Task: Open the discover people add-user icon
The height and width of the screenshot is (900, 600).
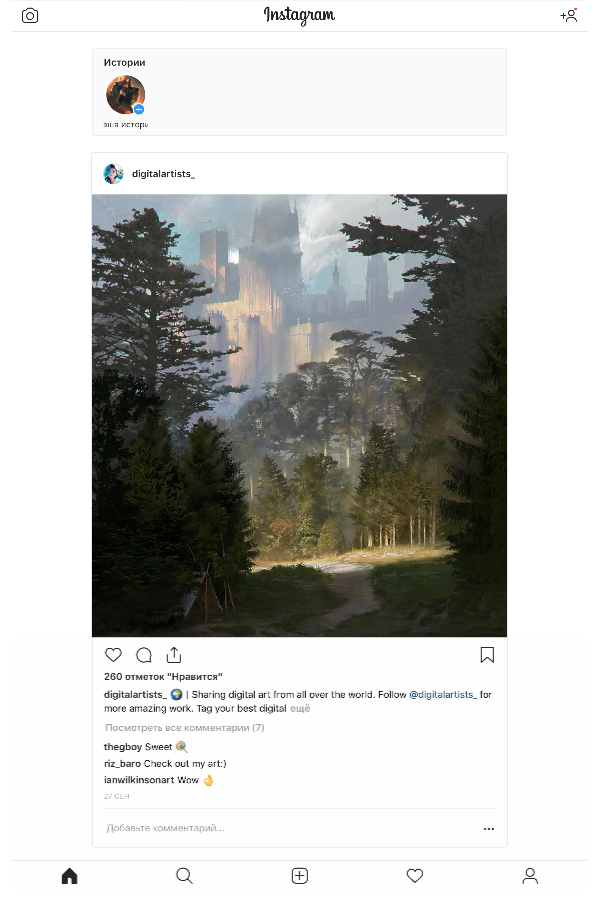Action: [569, 15]
